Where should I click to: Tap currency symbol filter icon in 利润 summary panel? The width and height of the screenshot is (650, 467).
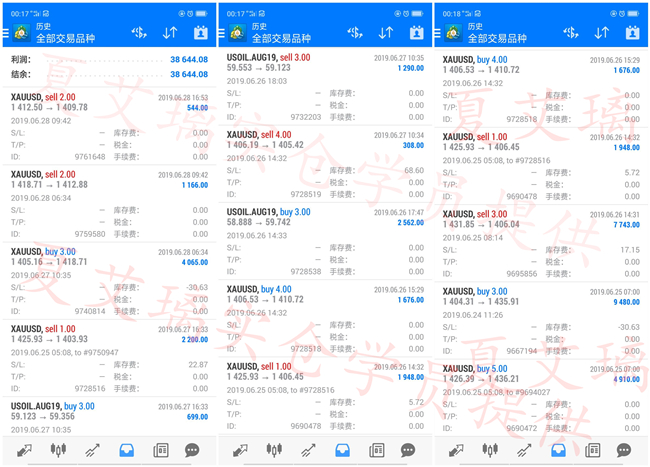coord(139,33)
